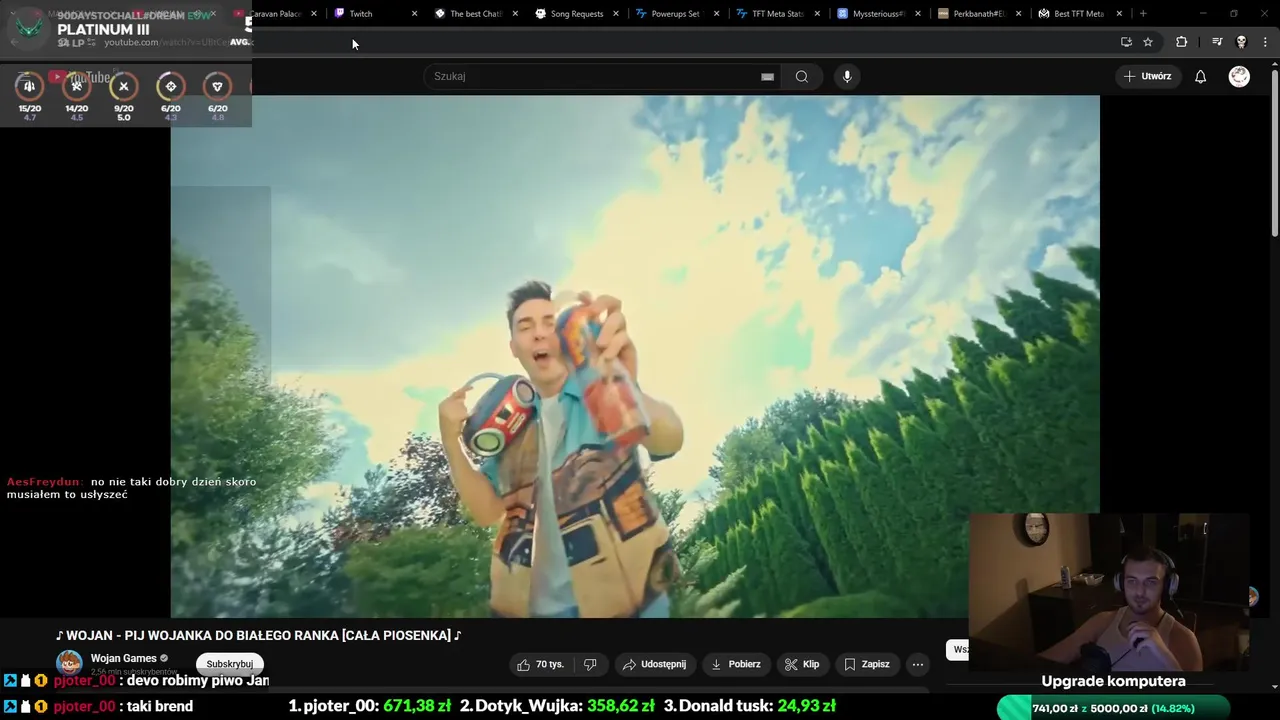Close the Song Requests tab
Image resolution: width=1280 pixels, height=720 pixels.
[616, 14]
